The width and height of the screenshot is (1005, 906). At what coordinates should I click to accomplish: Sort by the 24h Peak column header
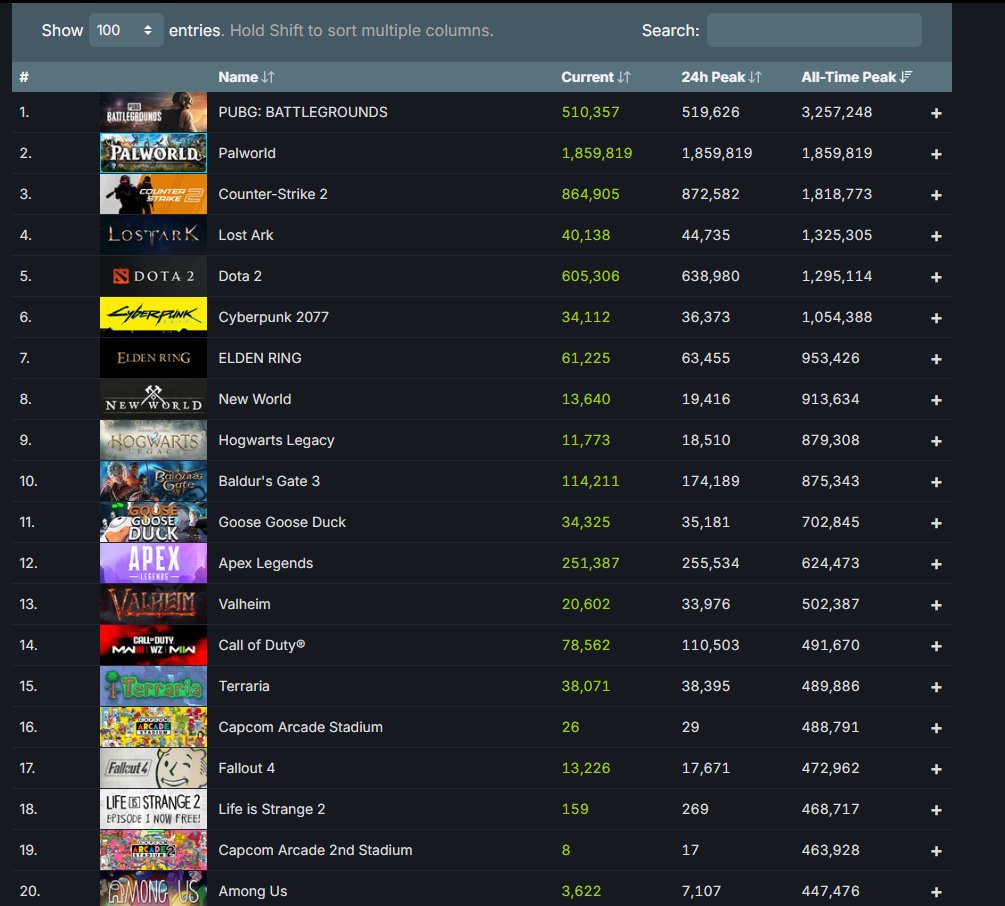click(x=721, y=77)
